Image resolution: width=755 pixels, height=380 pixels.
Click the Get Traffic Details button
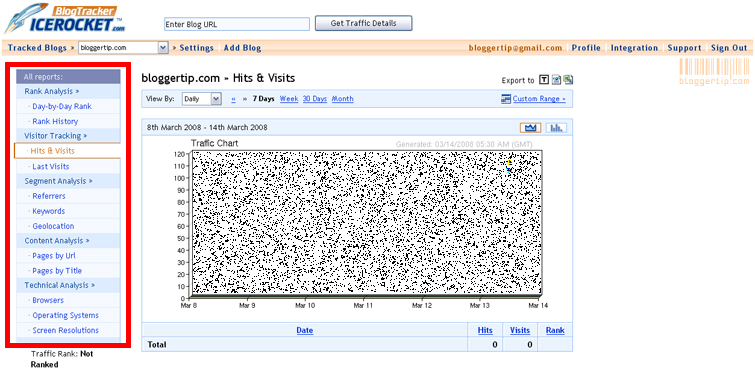364,23
